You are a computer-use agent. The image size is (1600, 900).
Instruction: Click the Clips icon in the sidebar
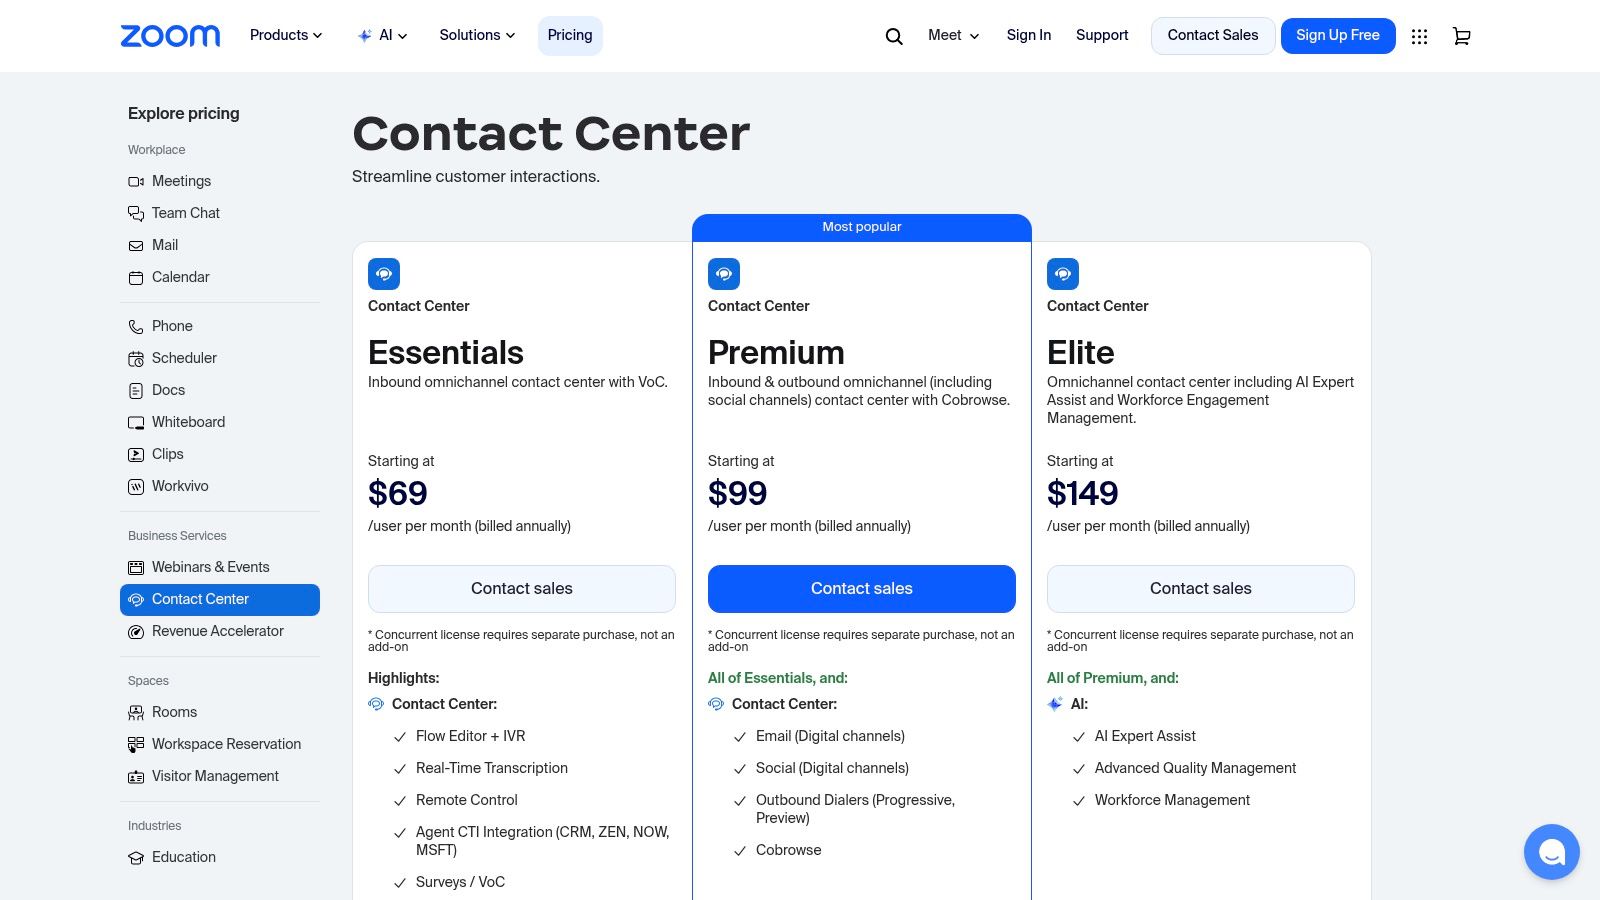coord(135,454)
